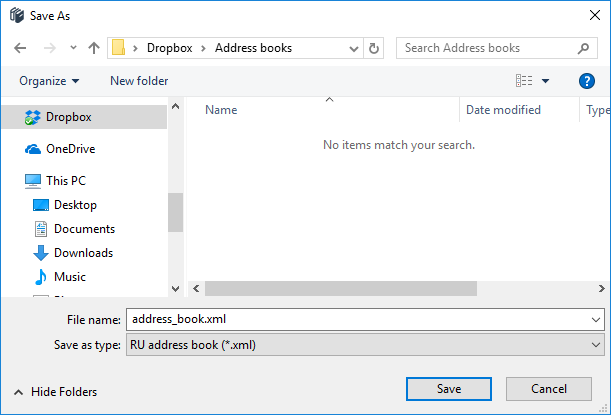Collapse the pane with Hide Folders
This screenshot has width=611, height=415.
56,392
